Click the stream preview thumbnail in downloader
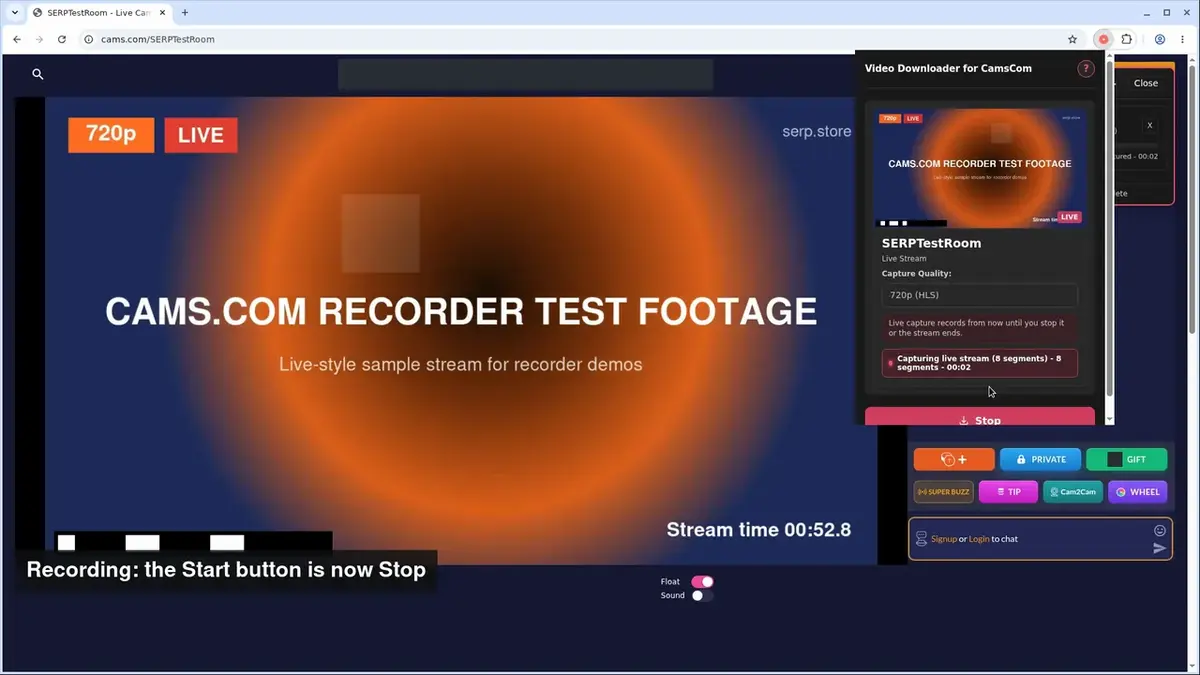 980,168
